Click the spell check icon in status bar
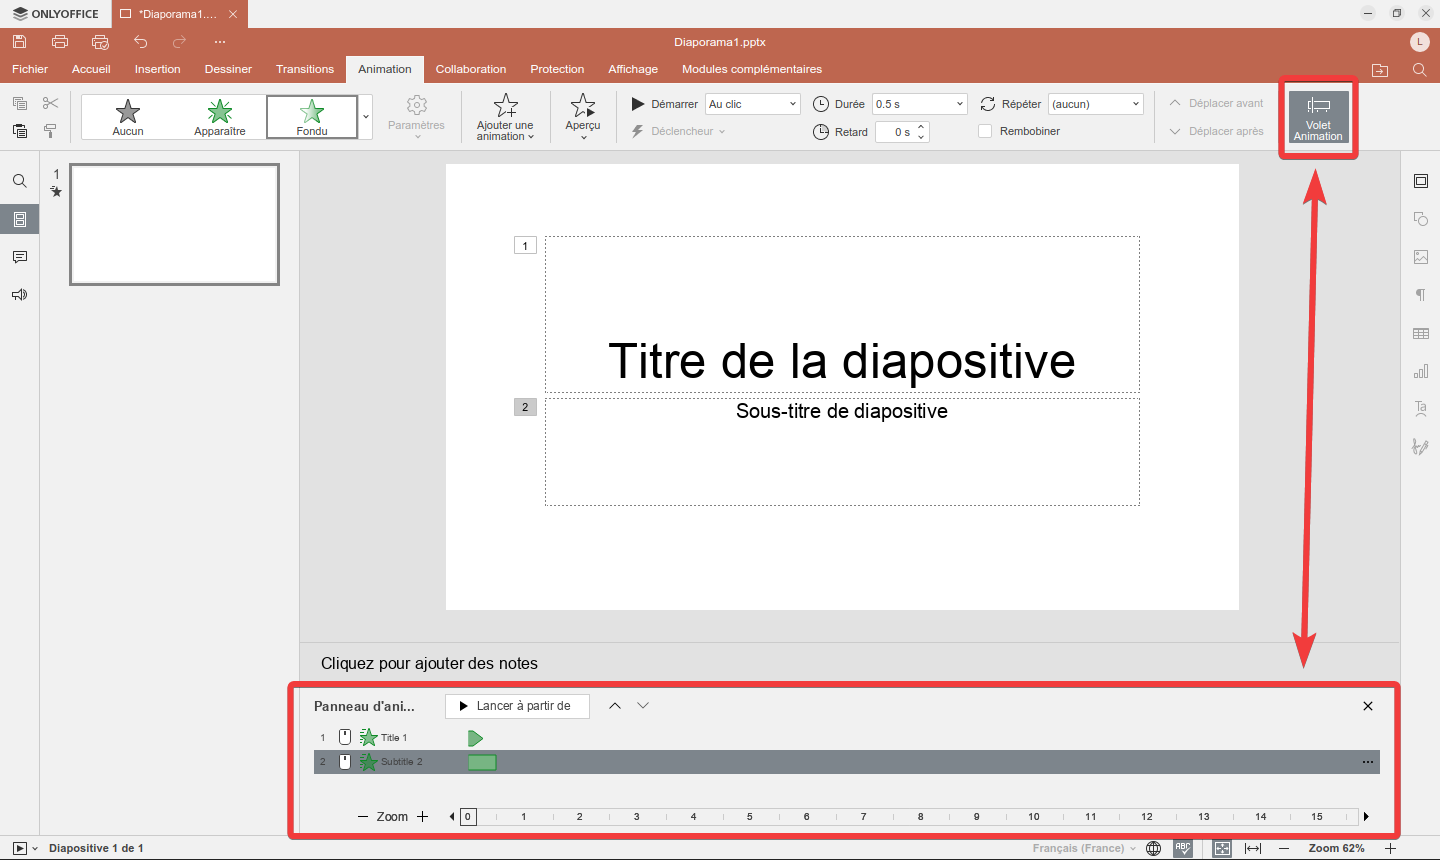 coord(1183,848)
